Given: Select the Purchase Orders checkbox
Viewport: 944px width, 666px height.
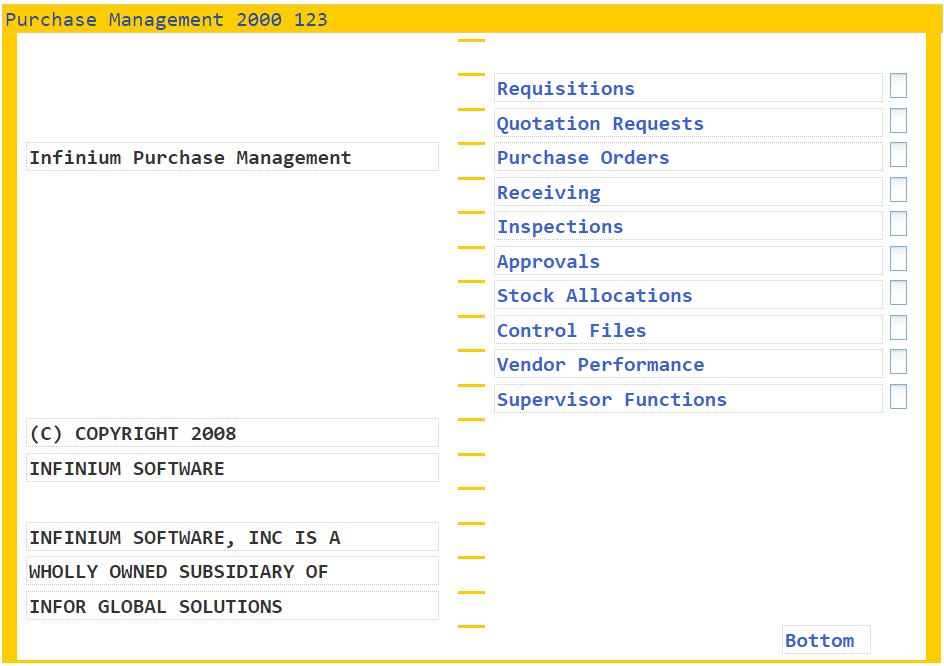Looking at the screenshot, I should click(898, 155).
